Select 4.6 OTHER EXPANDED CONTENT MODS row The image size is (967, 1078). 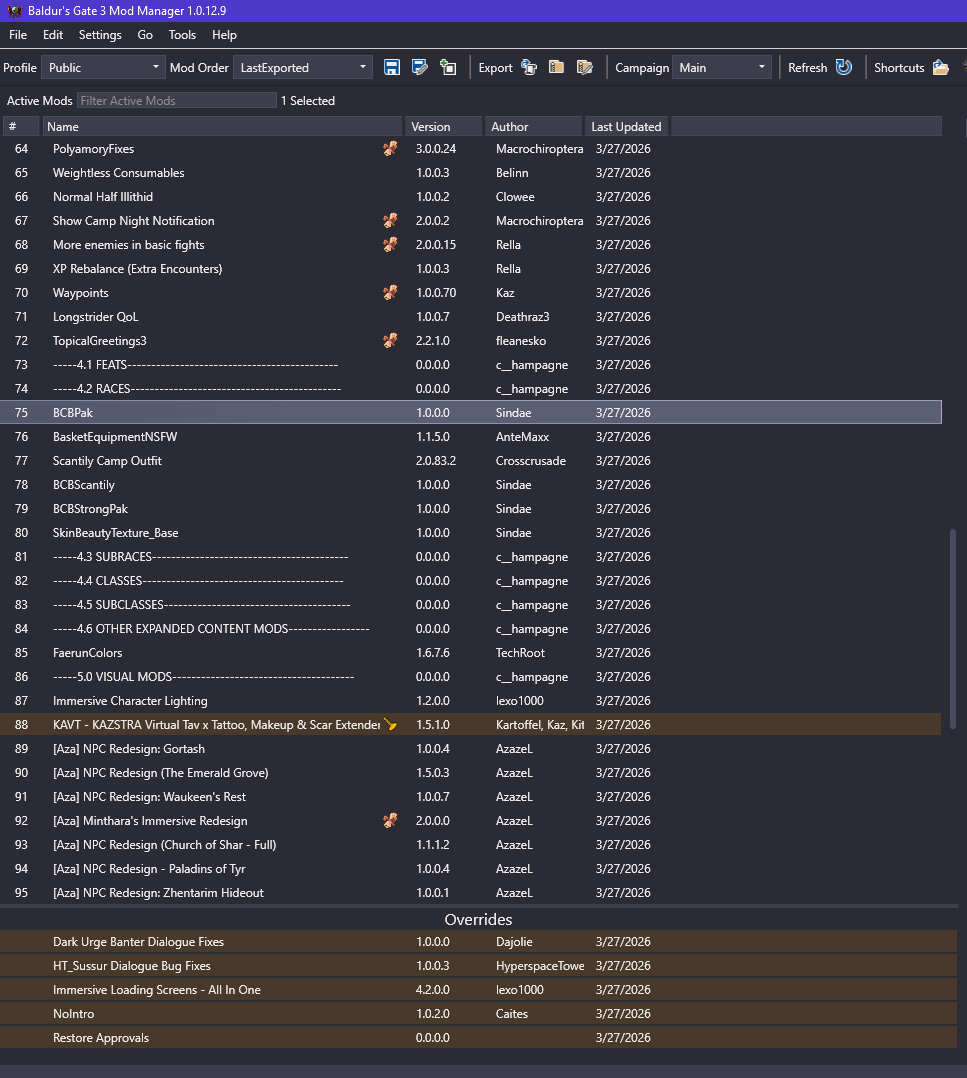(471, 628)
